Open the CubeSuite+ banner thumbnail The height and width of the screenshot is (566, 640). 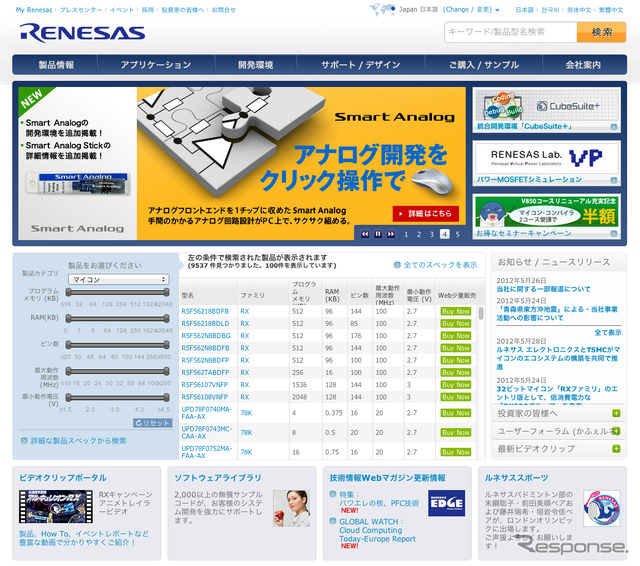547,110
